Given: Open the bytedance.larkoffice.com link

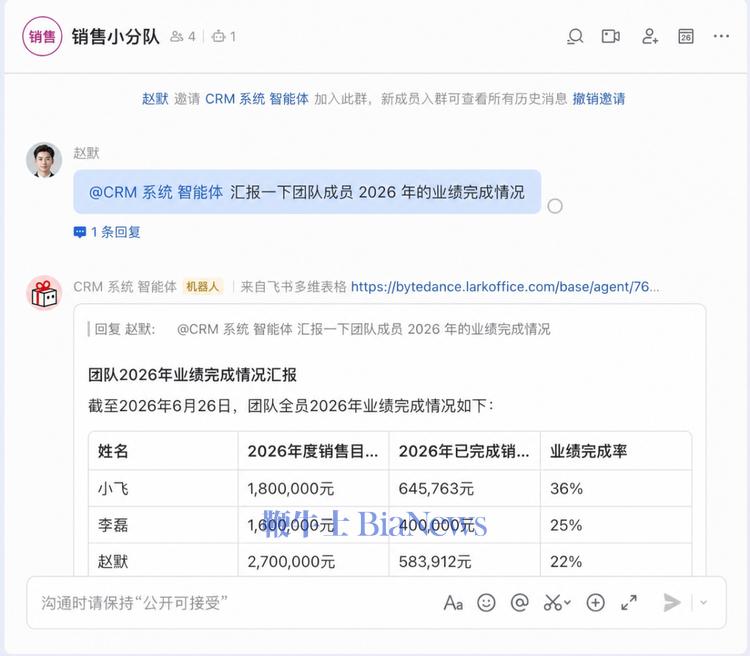Looking at the screenshot, I should [x=505, y=287].
